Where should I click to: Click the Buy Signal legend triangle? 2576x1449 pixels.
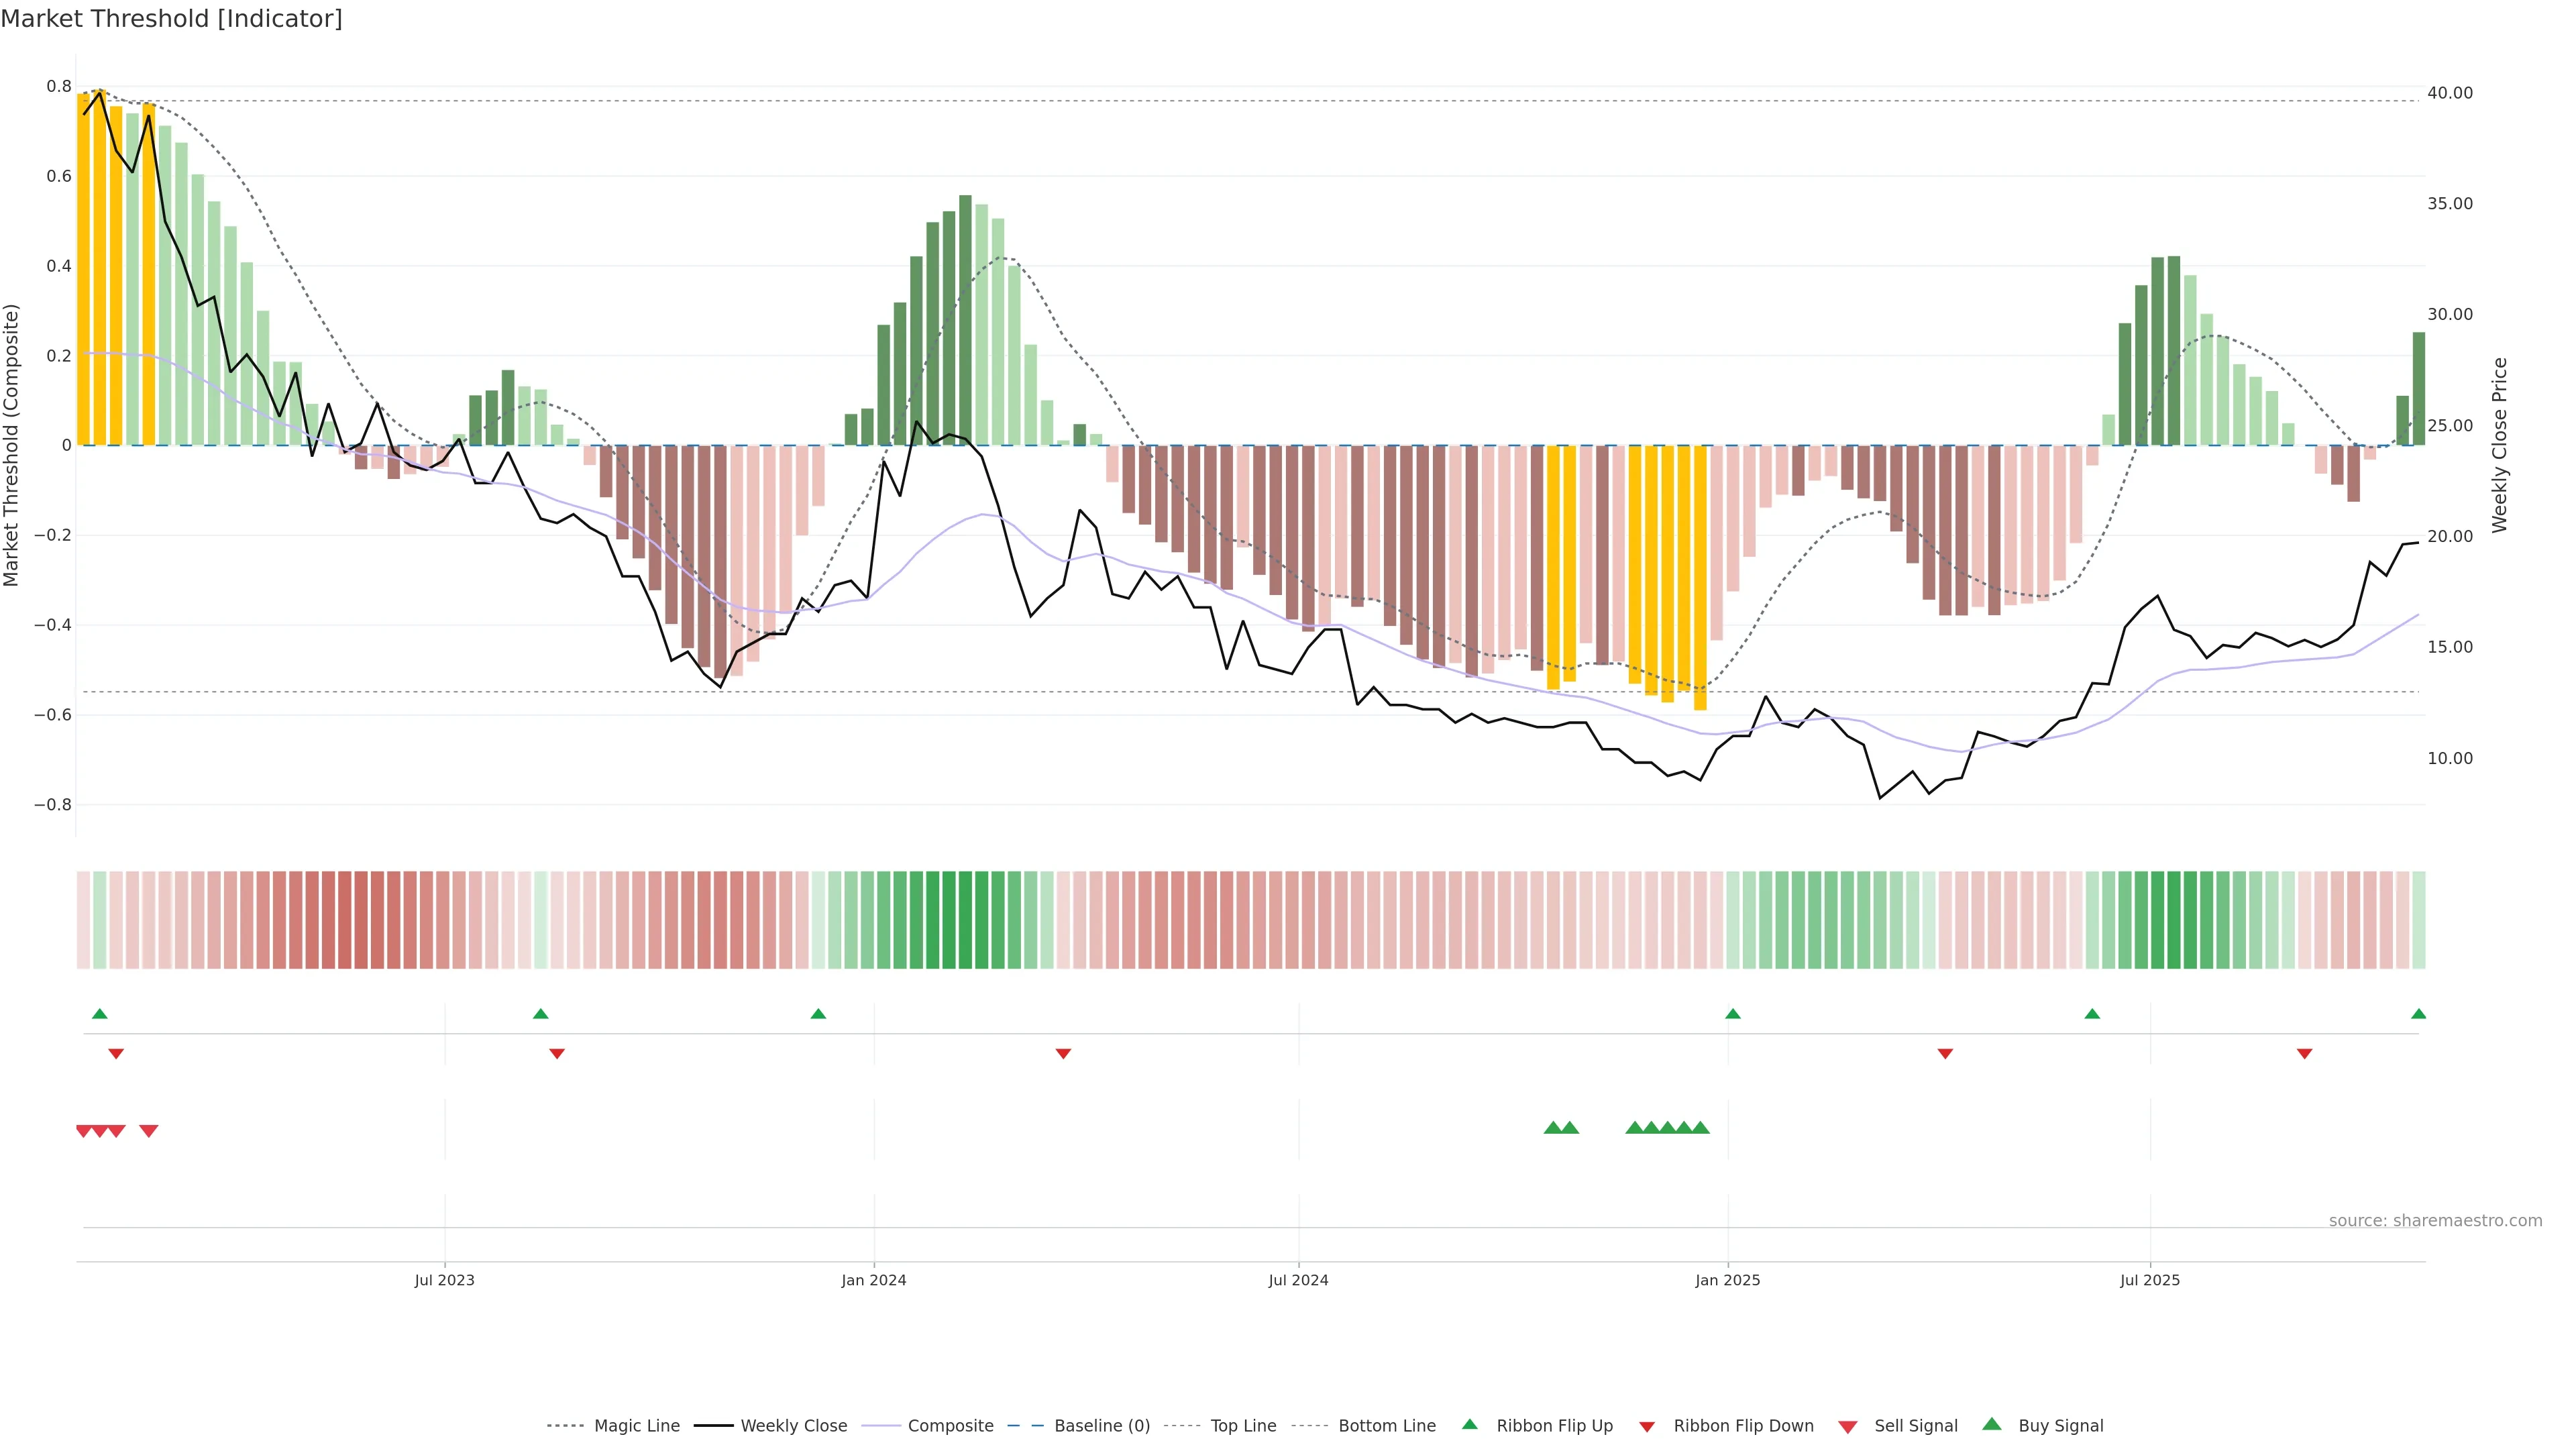[1991, 1424]
